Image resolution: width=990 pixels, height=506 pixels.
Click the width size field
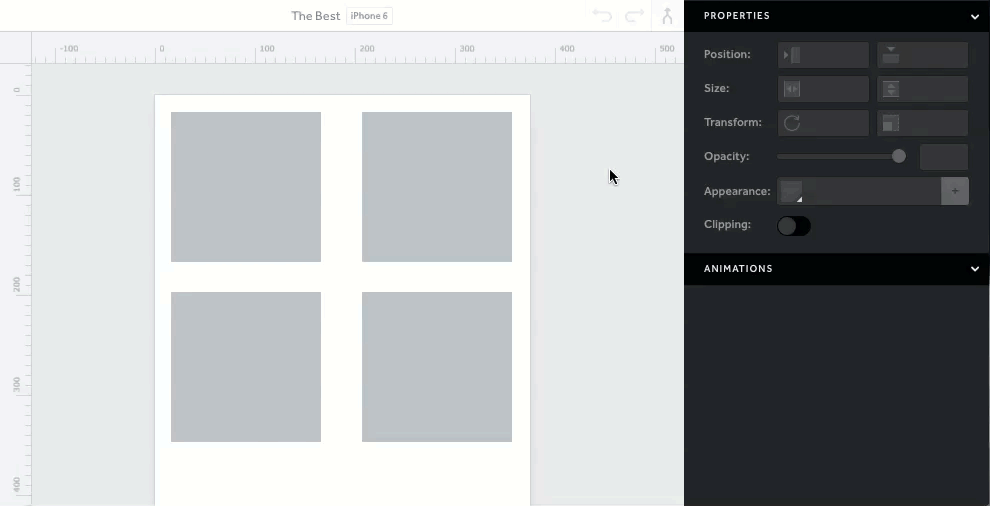(x=823, y=89)
